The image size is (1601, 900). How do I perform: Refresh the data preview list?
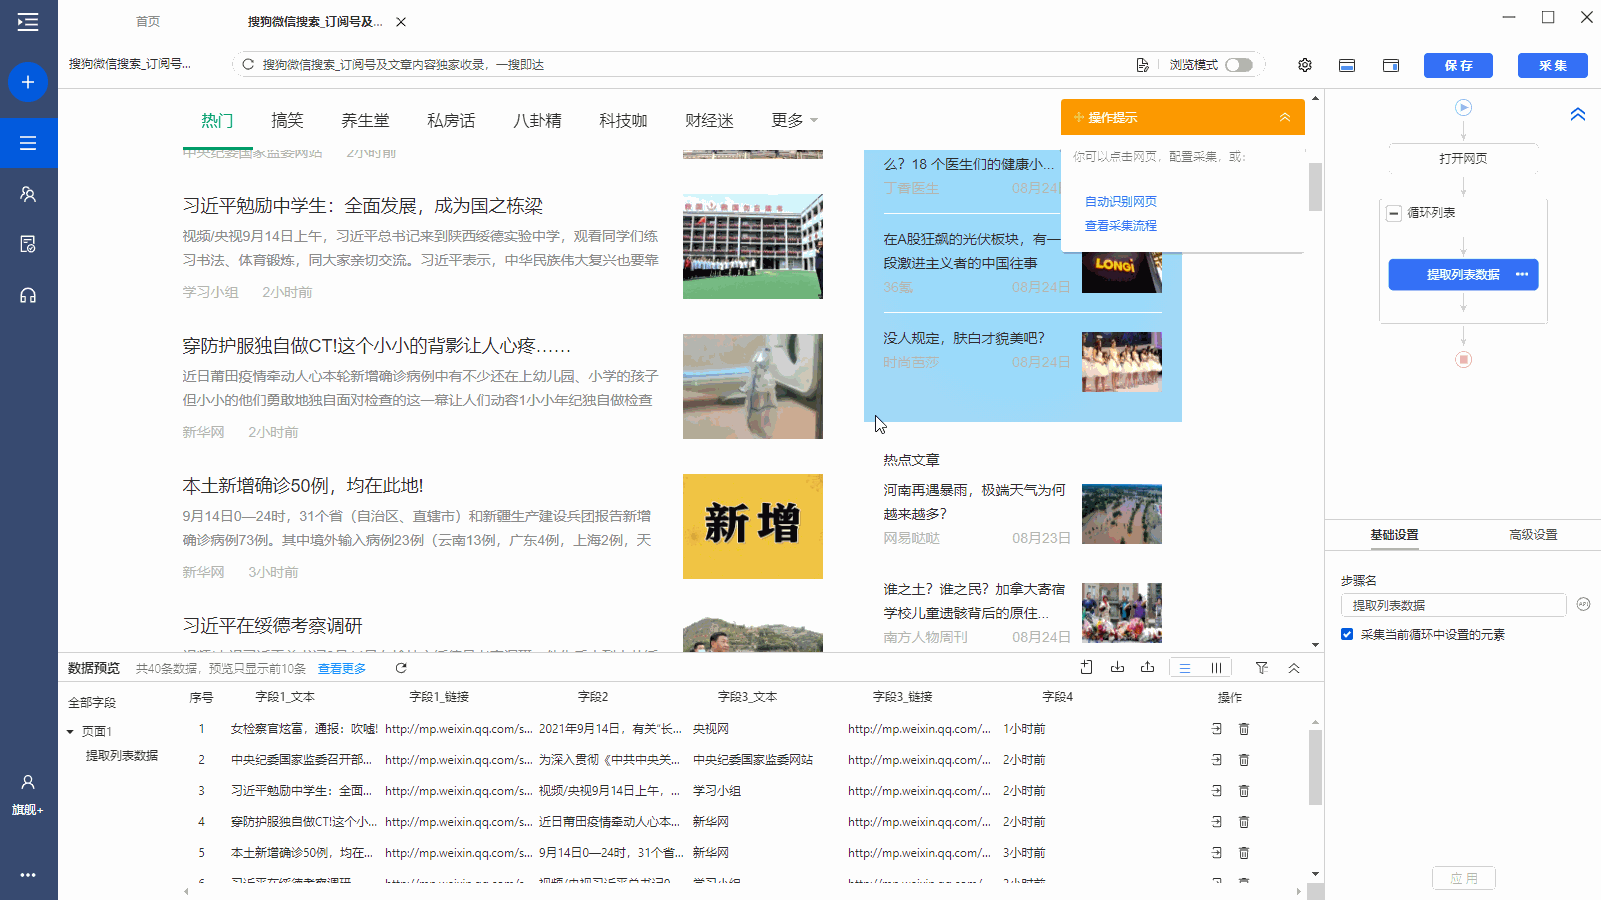click(401, 668)
